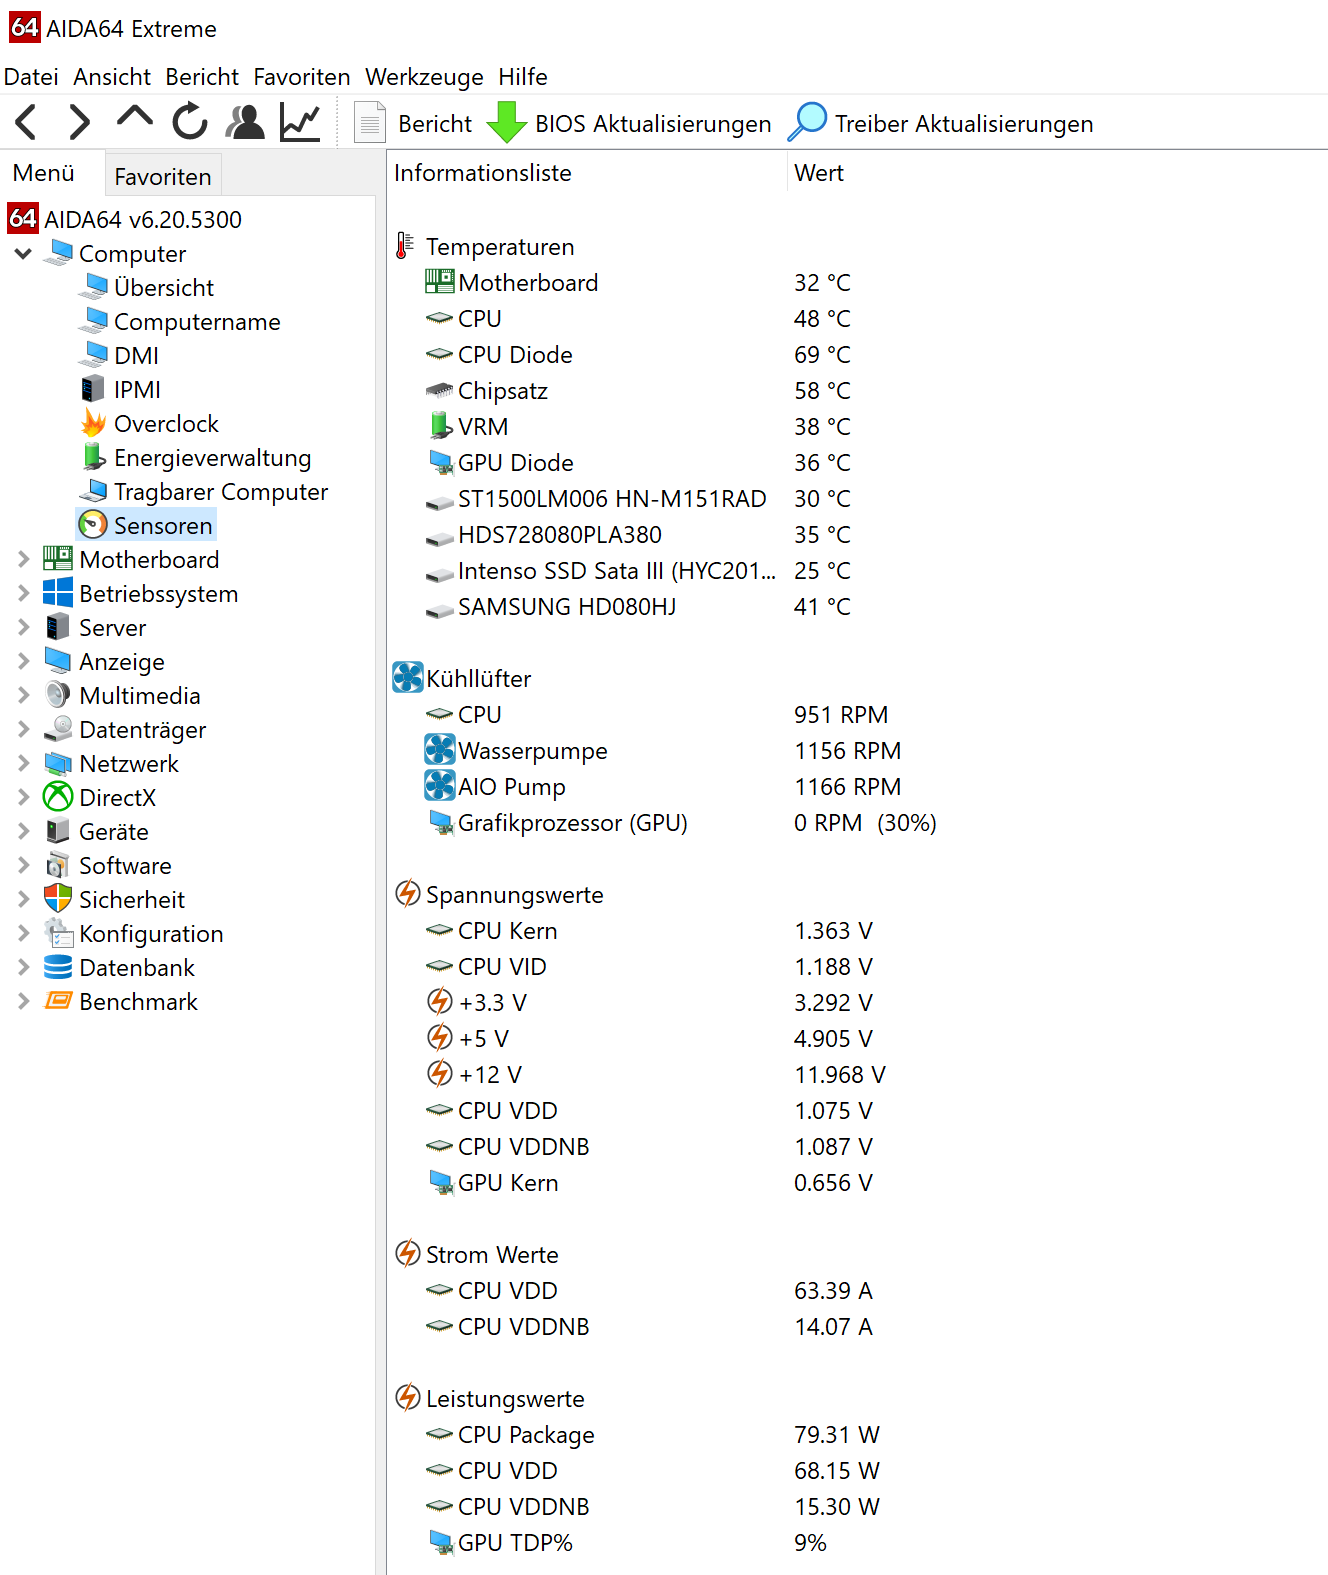Open the user profile toolbar icon

coord(245,122)
